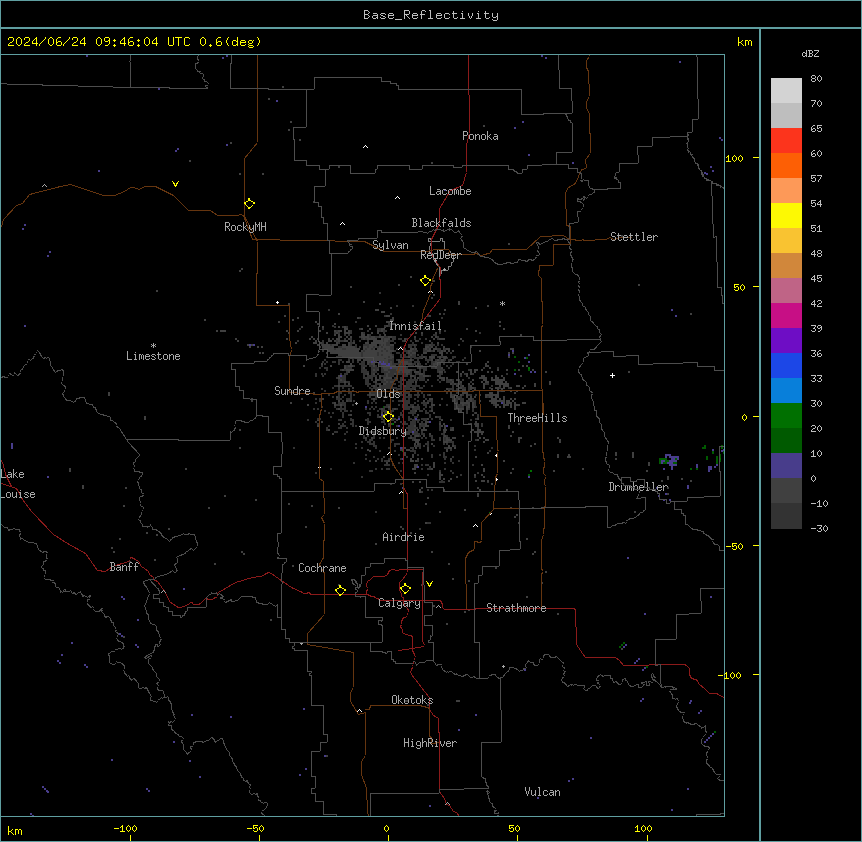Click the km unit label at top right
This screenshot has height=842, width=862.
click(x=744, y=42)
